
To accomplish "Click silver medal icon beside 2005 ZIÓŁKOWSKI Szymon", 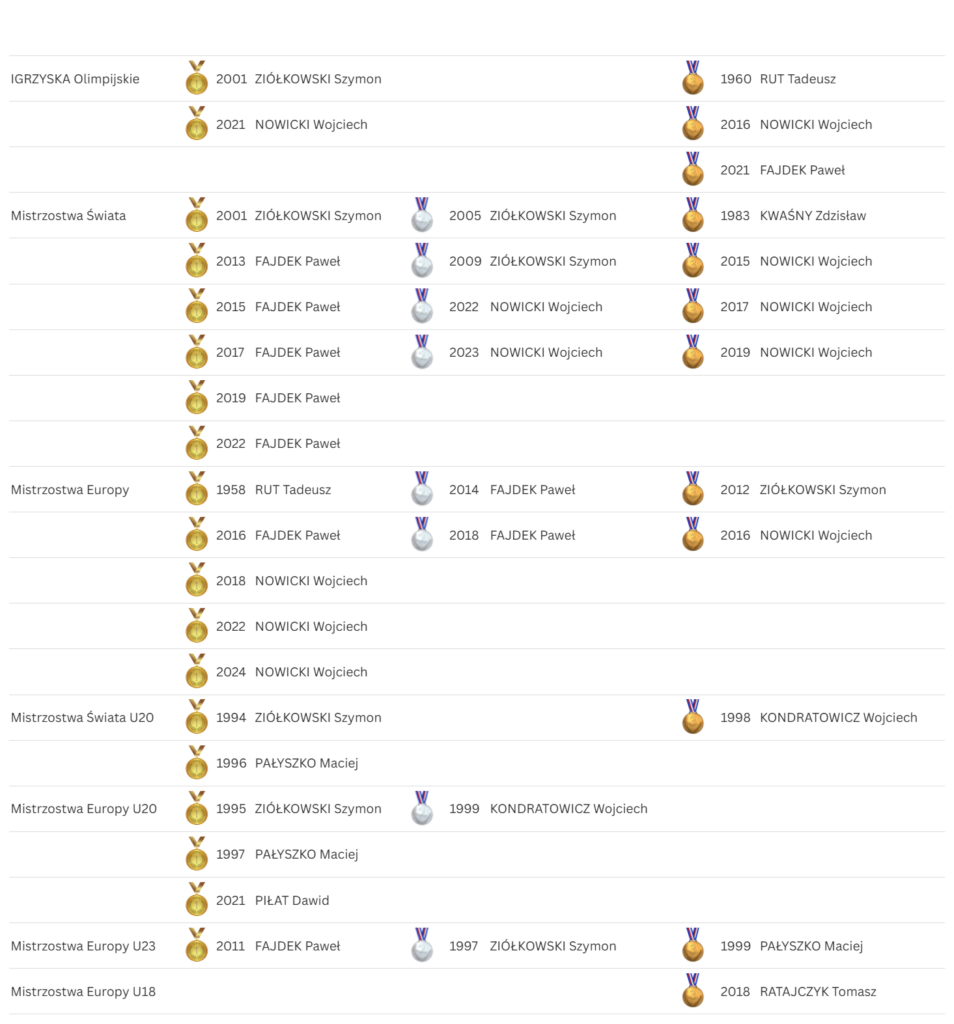I will click(x=423, y=216).
